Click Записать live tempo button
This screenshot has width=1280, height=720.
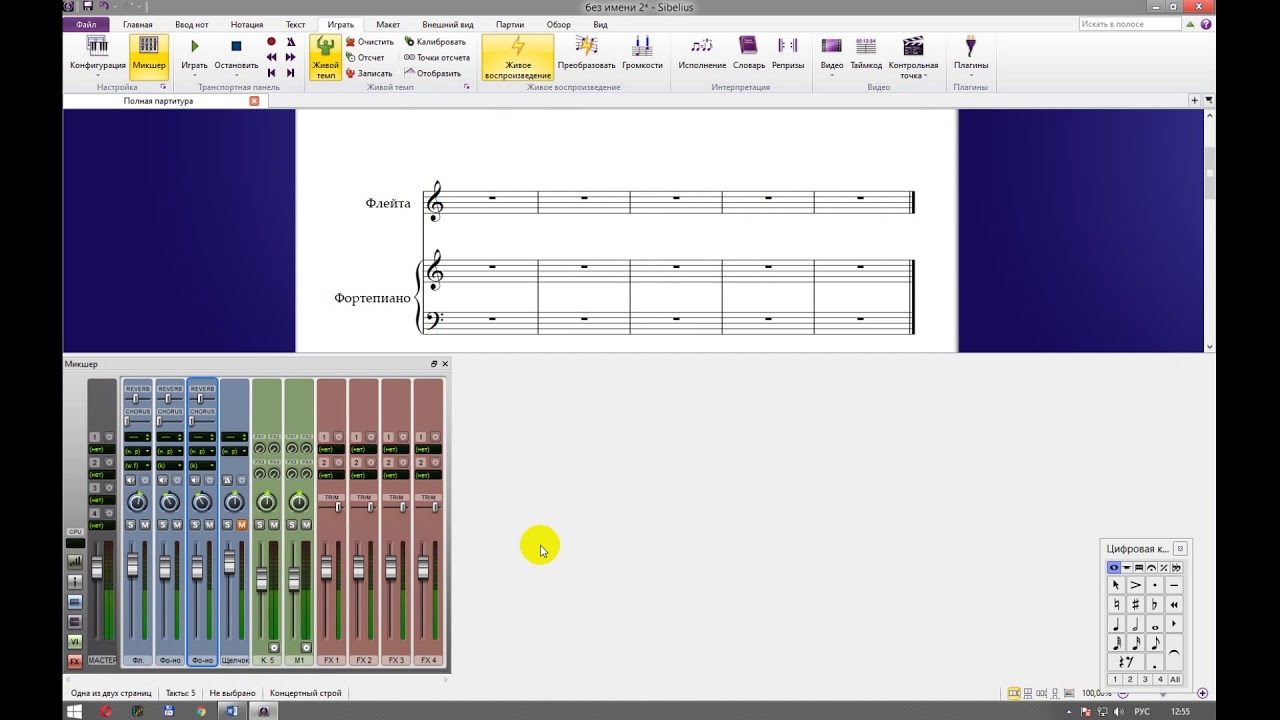click(369, 73)
